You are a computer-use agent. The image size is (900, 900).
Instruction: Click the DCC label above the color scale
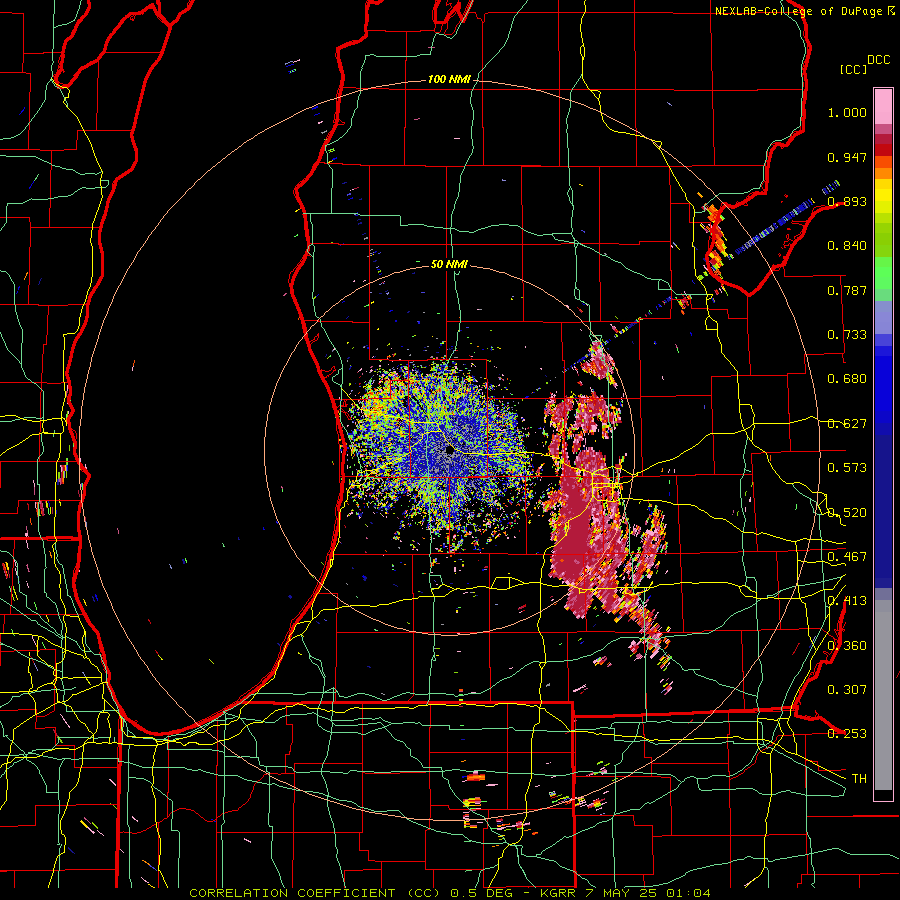point(878,60)
